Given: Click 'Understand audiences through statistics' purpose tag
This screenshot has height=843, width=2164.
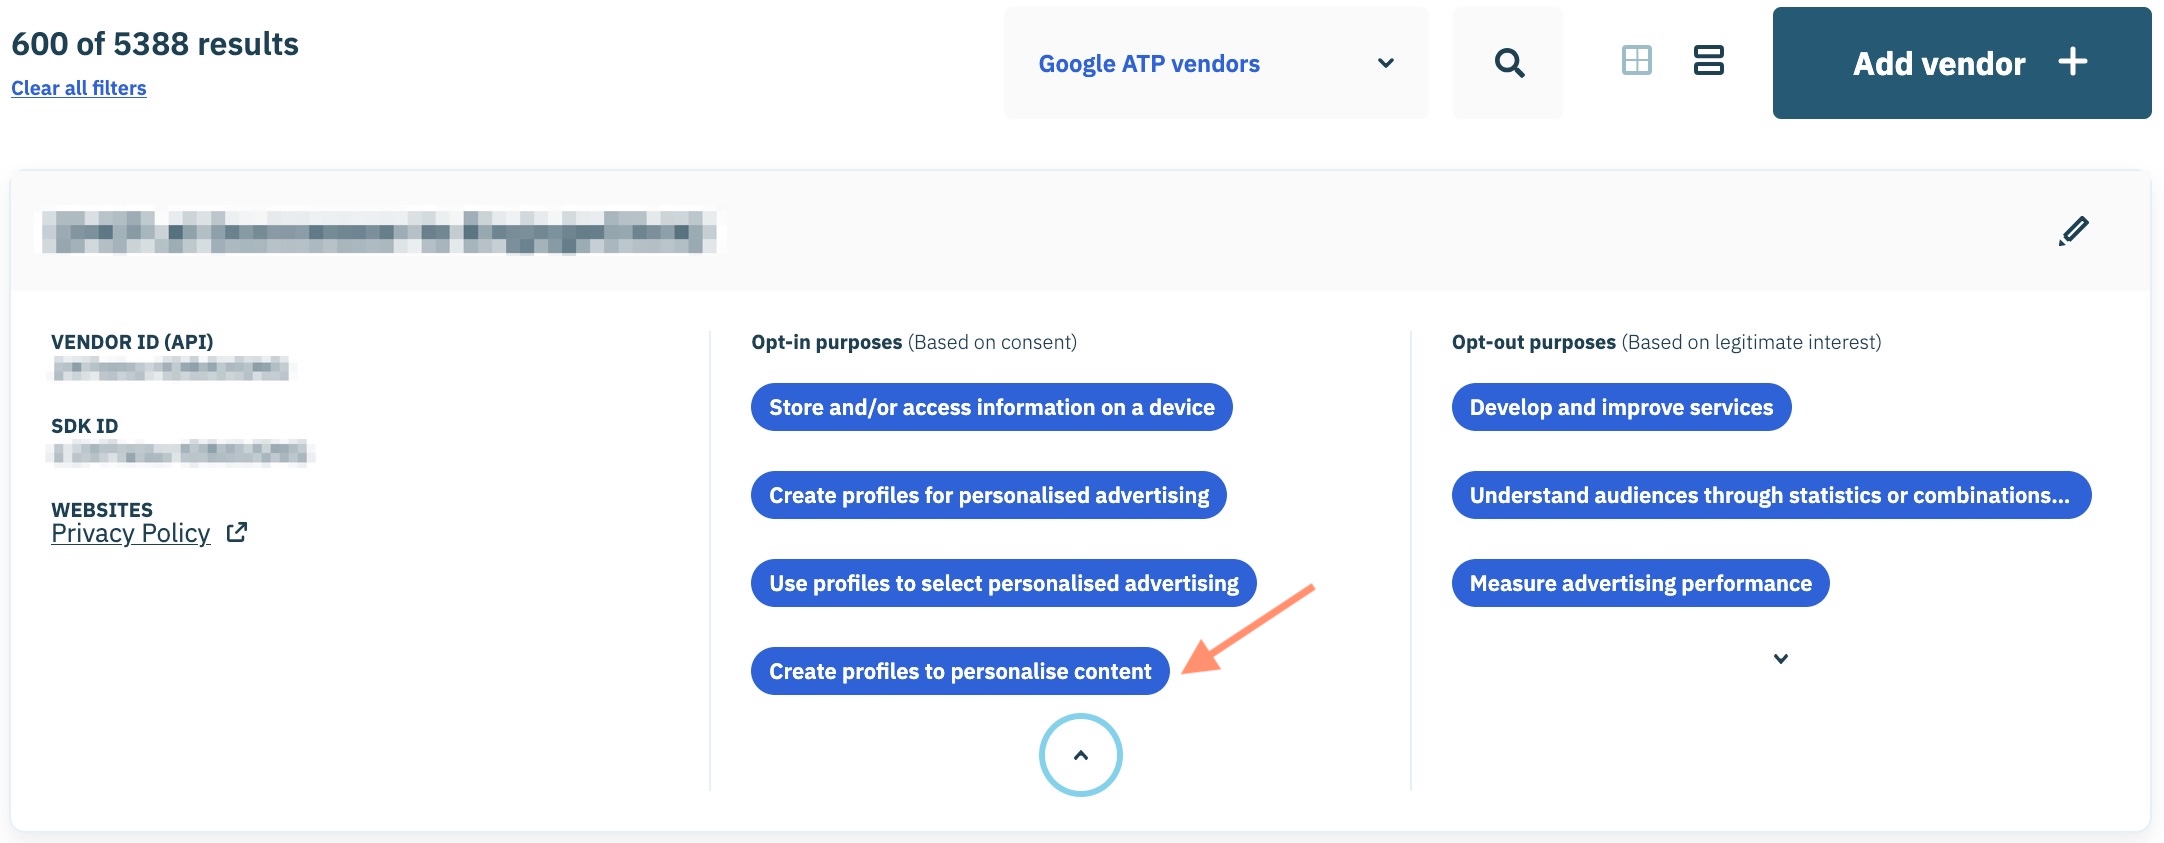Looking at the screenshot, I should tap(1770, 495).
